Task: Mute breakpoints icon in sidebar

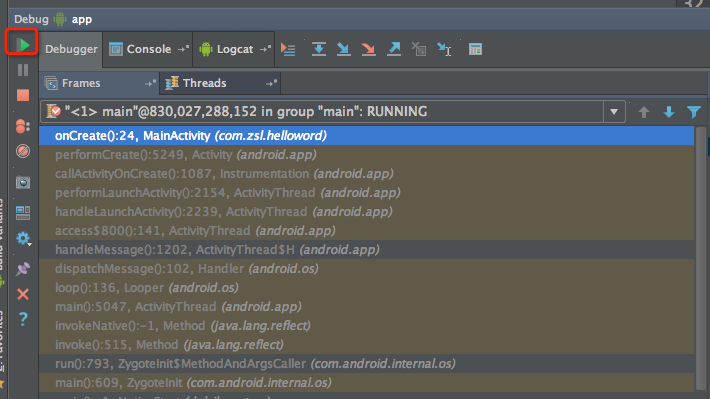Action: (23, 151)
